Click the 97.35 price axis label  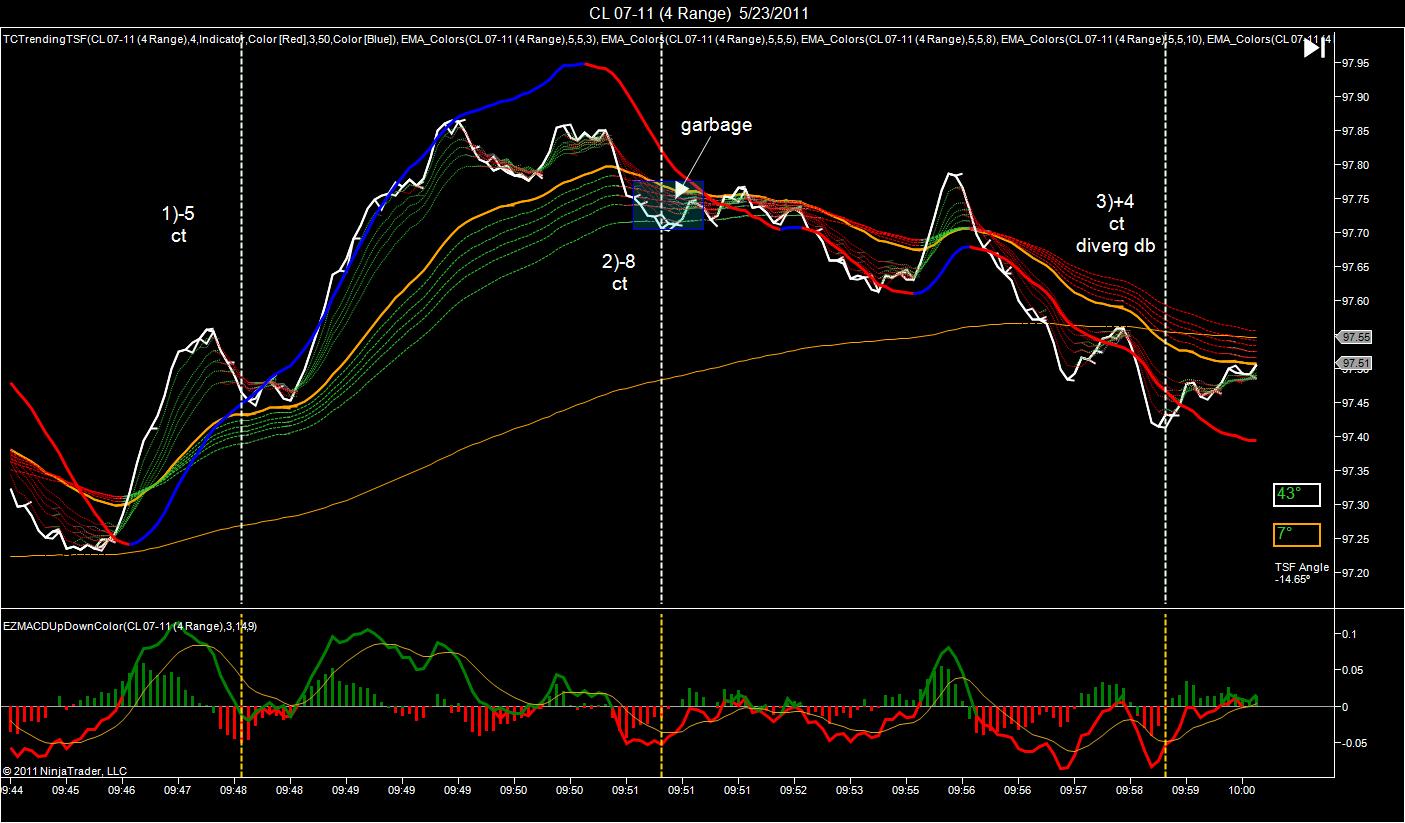click(x=1355, y=471)
